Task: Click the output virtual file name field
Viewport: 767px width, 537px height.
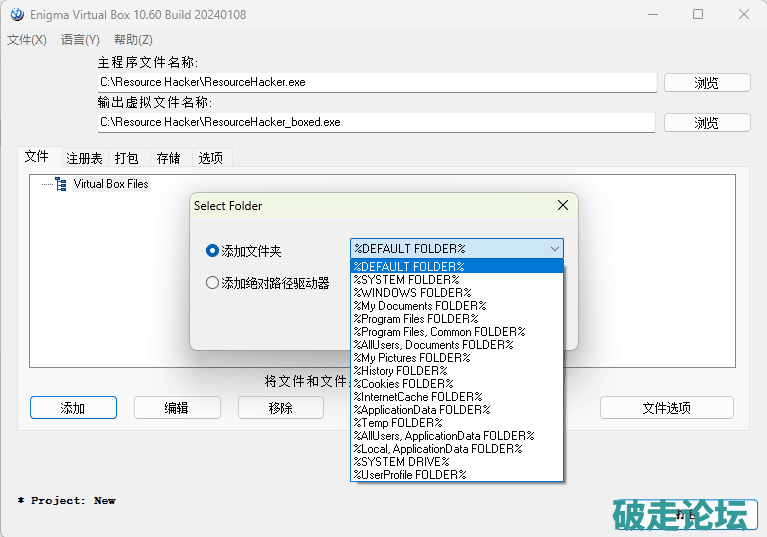Action: 376,122
